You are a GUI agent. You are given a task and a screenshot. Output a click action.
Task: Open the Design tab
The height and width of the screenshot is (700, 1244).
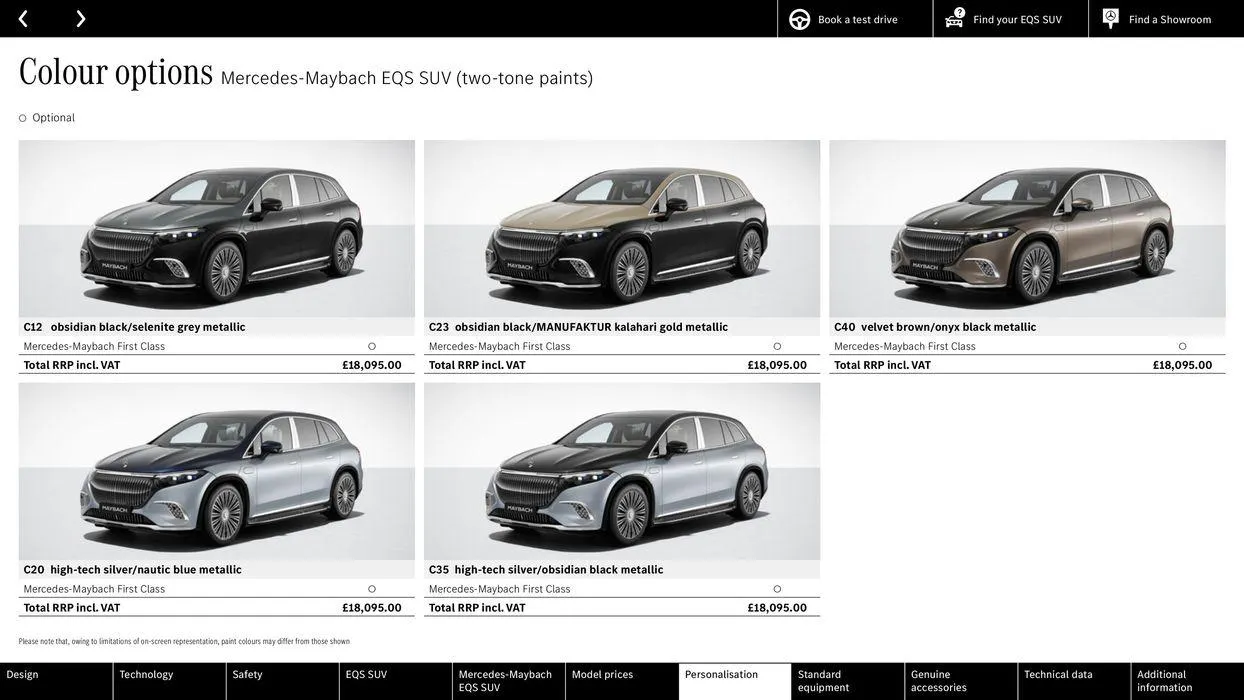pos(56,681)
